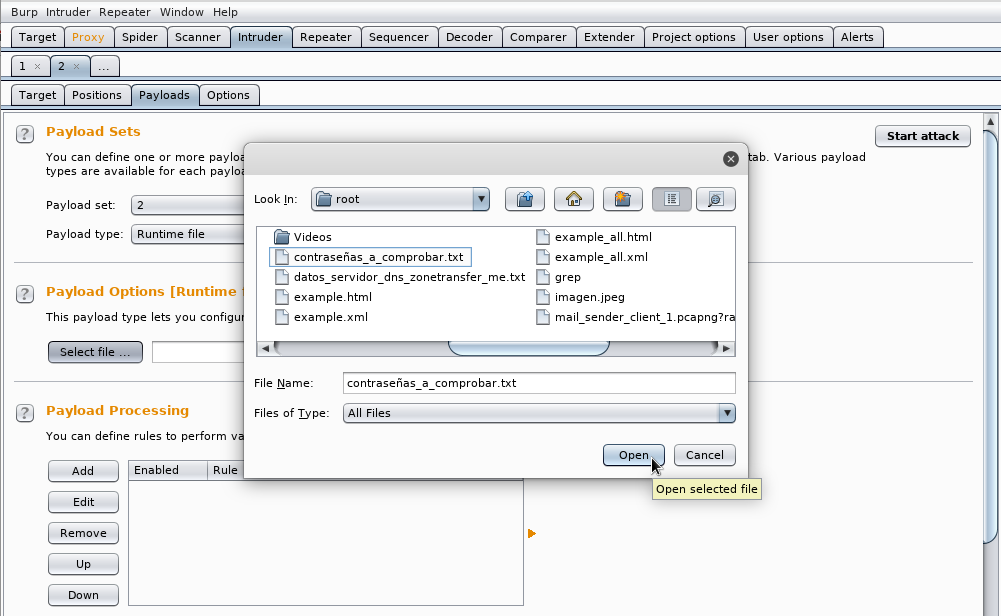Switch to the Comparer tab

click(x=538, y=37)
